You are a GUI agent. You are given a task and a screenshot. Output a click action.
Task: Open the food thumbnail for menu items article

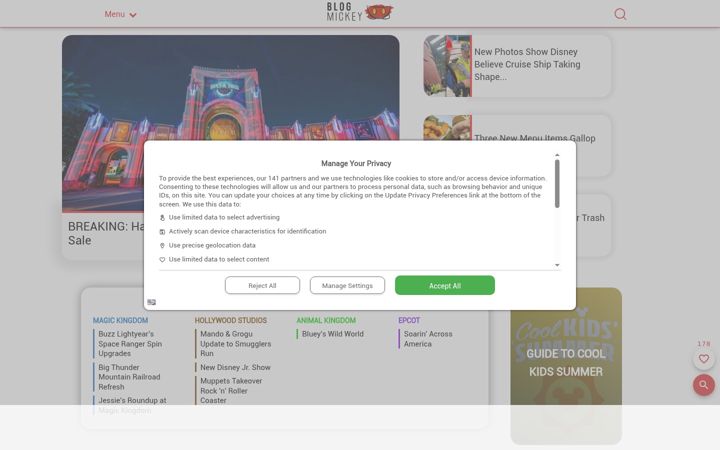coord(448,128)
